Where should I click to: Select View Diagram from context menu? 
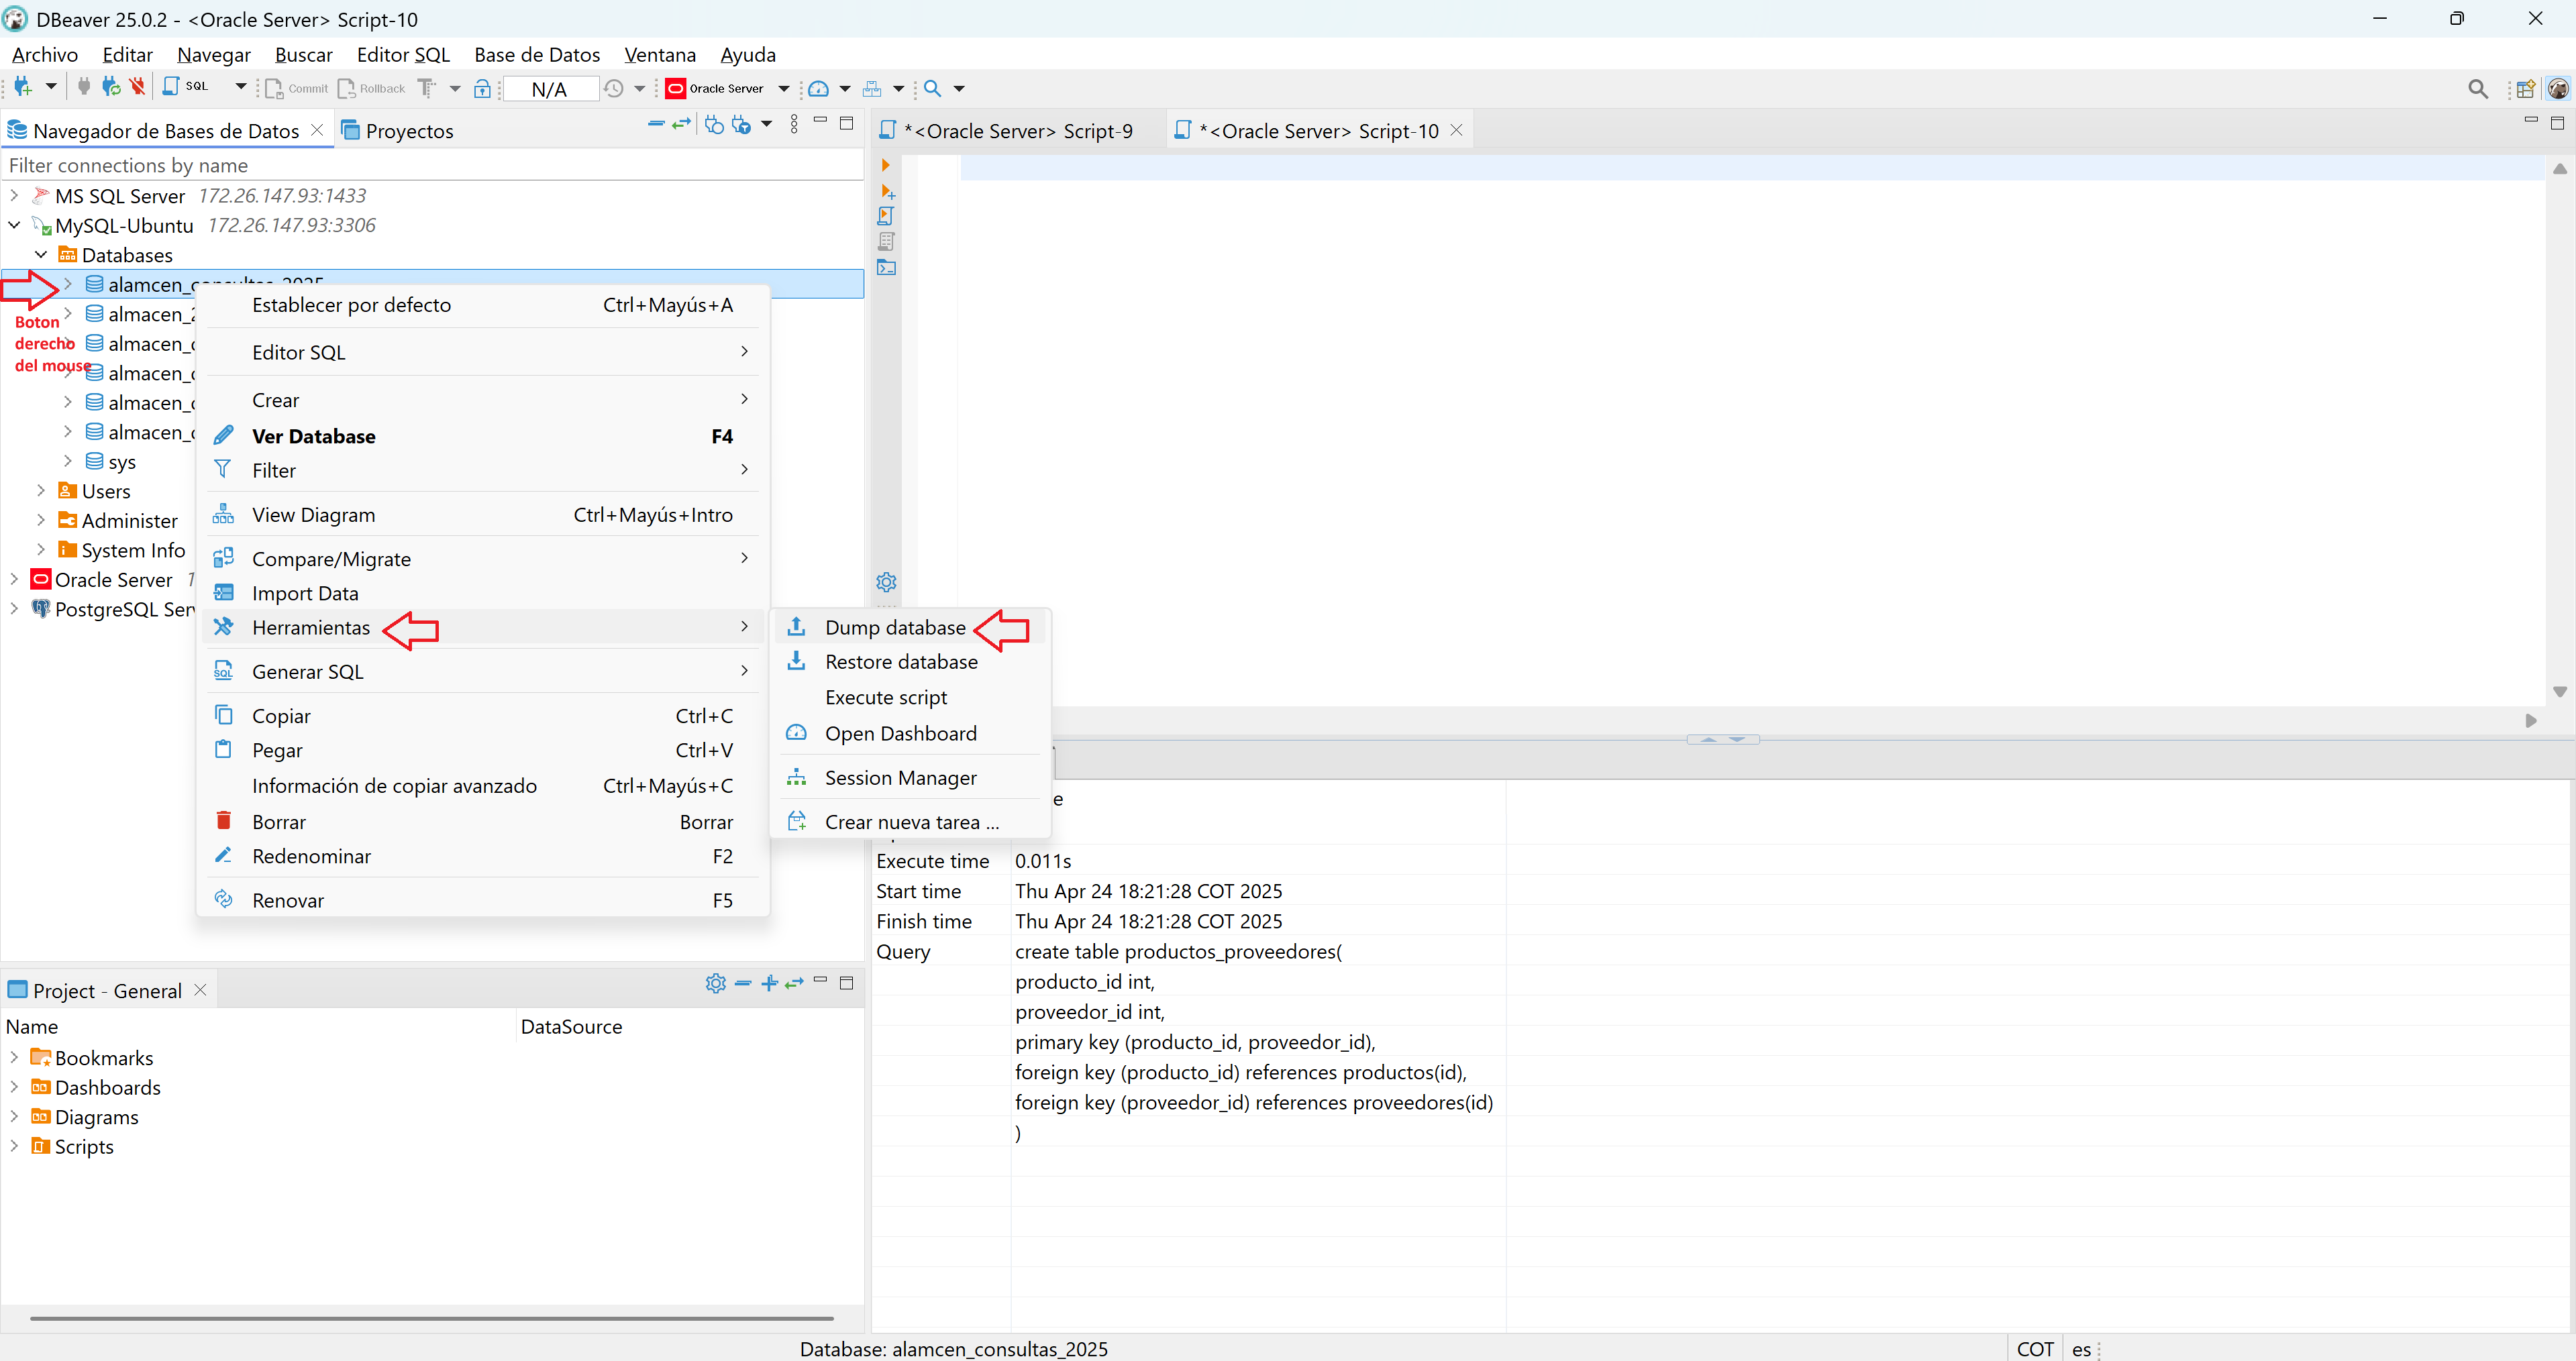[x=483, y=515]
